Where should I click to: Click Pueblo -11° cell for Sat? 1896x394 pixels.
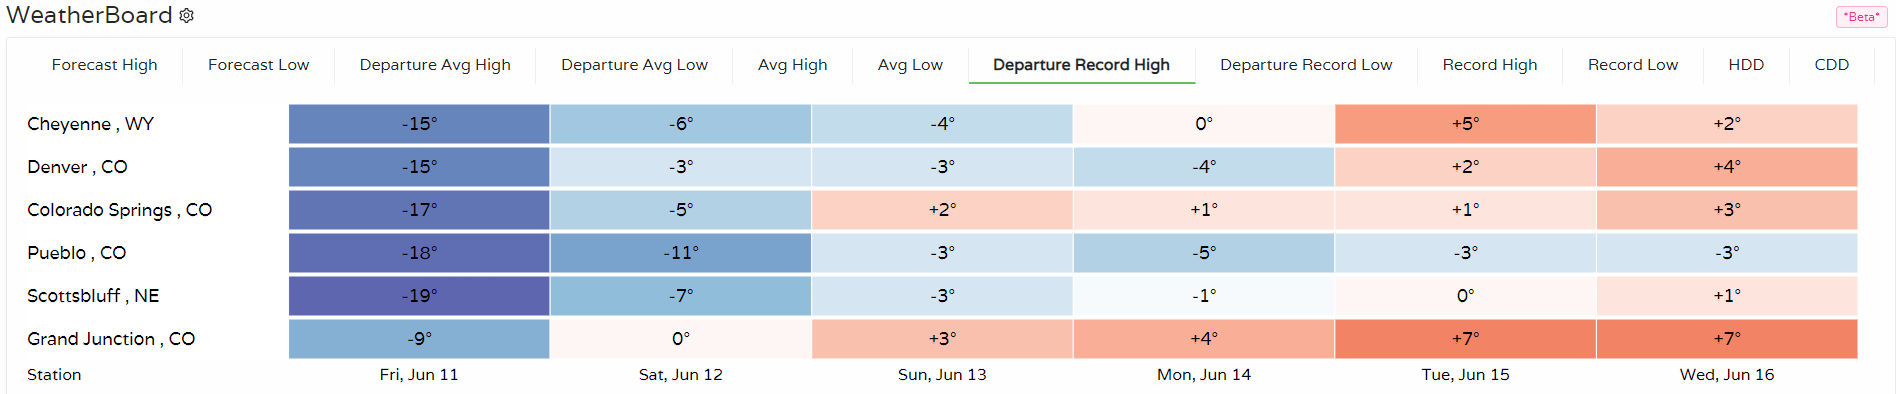coord(681,253)
